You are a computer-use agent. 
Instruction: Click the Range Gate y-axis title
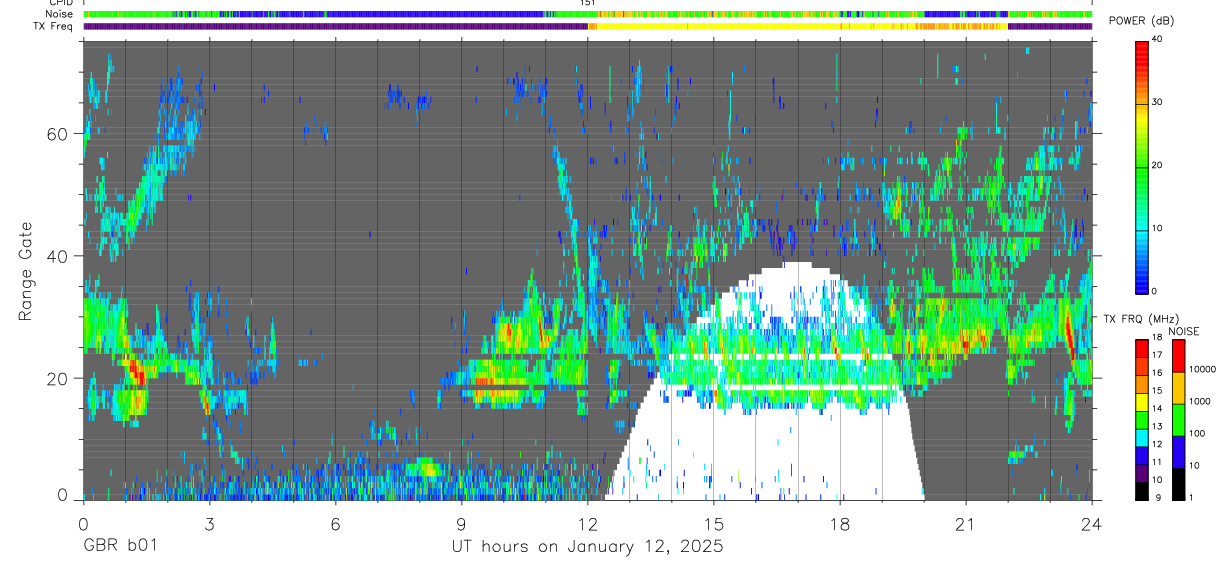tap(27, 271)
